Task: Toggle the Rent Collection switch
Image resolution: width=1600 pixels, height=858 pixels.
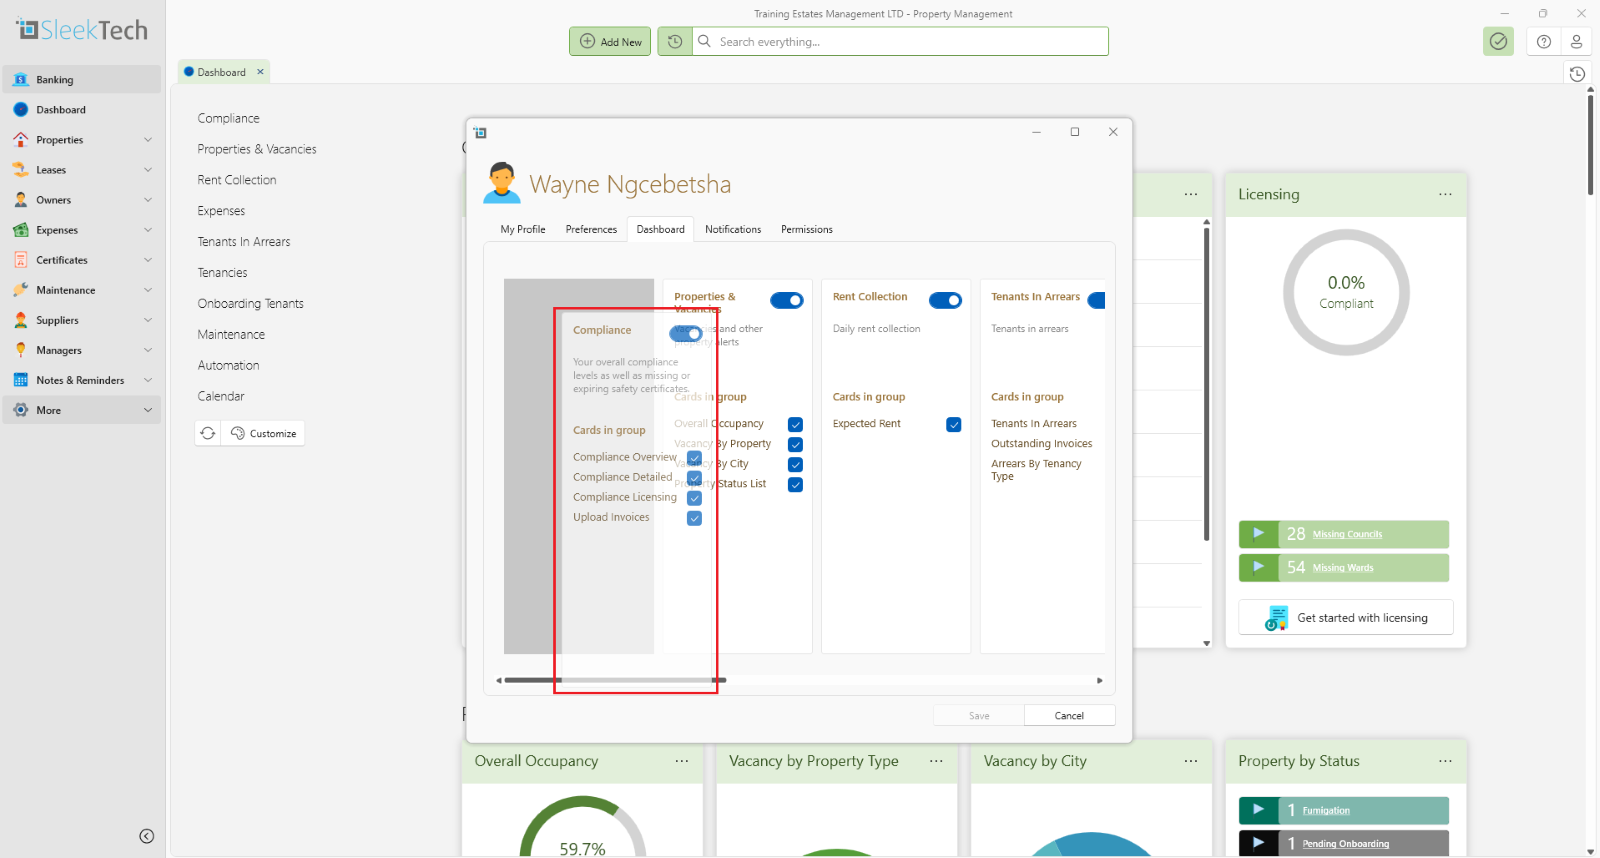Action: click(945, 300)
